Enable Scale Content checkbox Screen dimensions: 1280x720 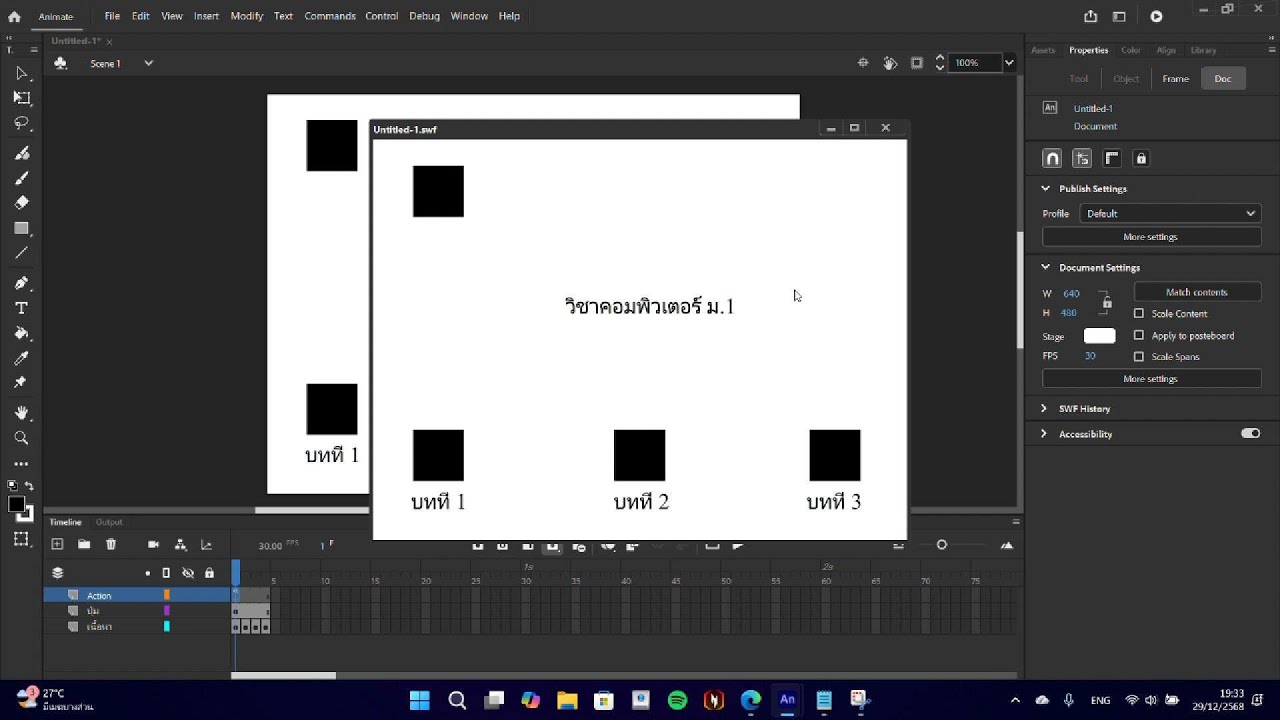[1139, 313]
